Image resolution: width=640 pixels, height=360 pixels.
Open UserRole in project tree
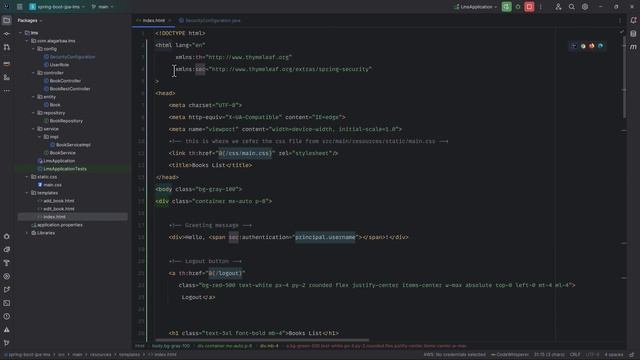tap(56, 65)
